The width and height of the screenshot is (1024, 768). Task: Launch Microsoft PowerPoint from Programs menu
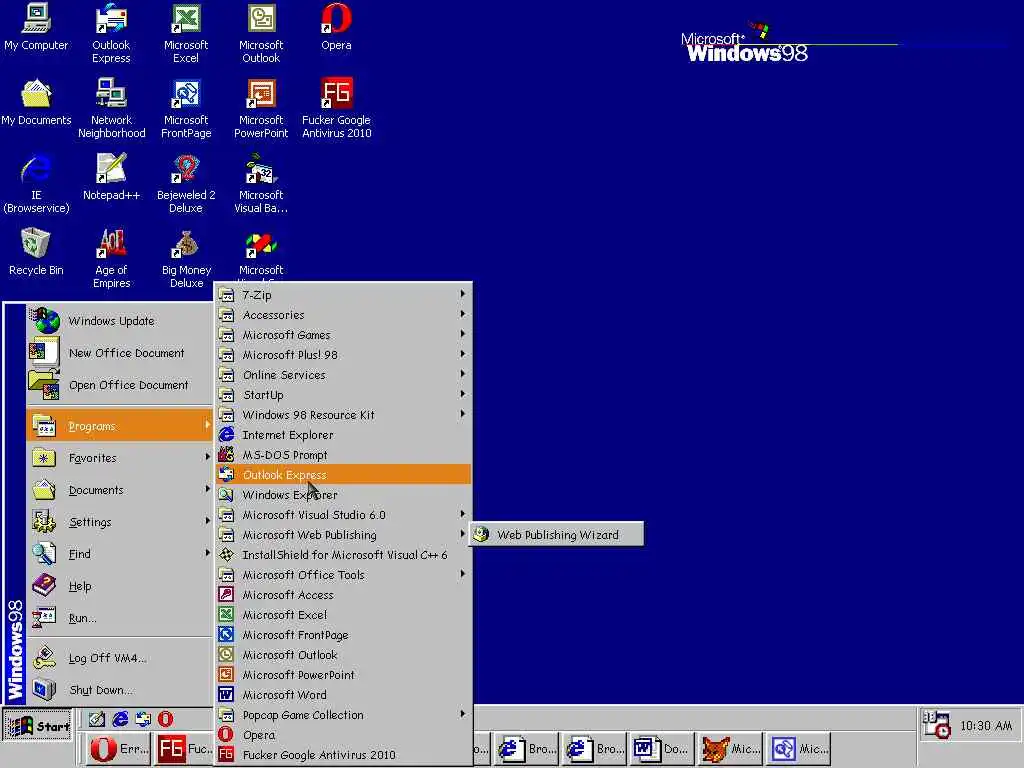coord(344,675)
